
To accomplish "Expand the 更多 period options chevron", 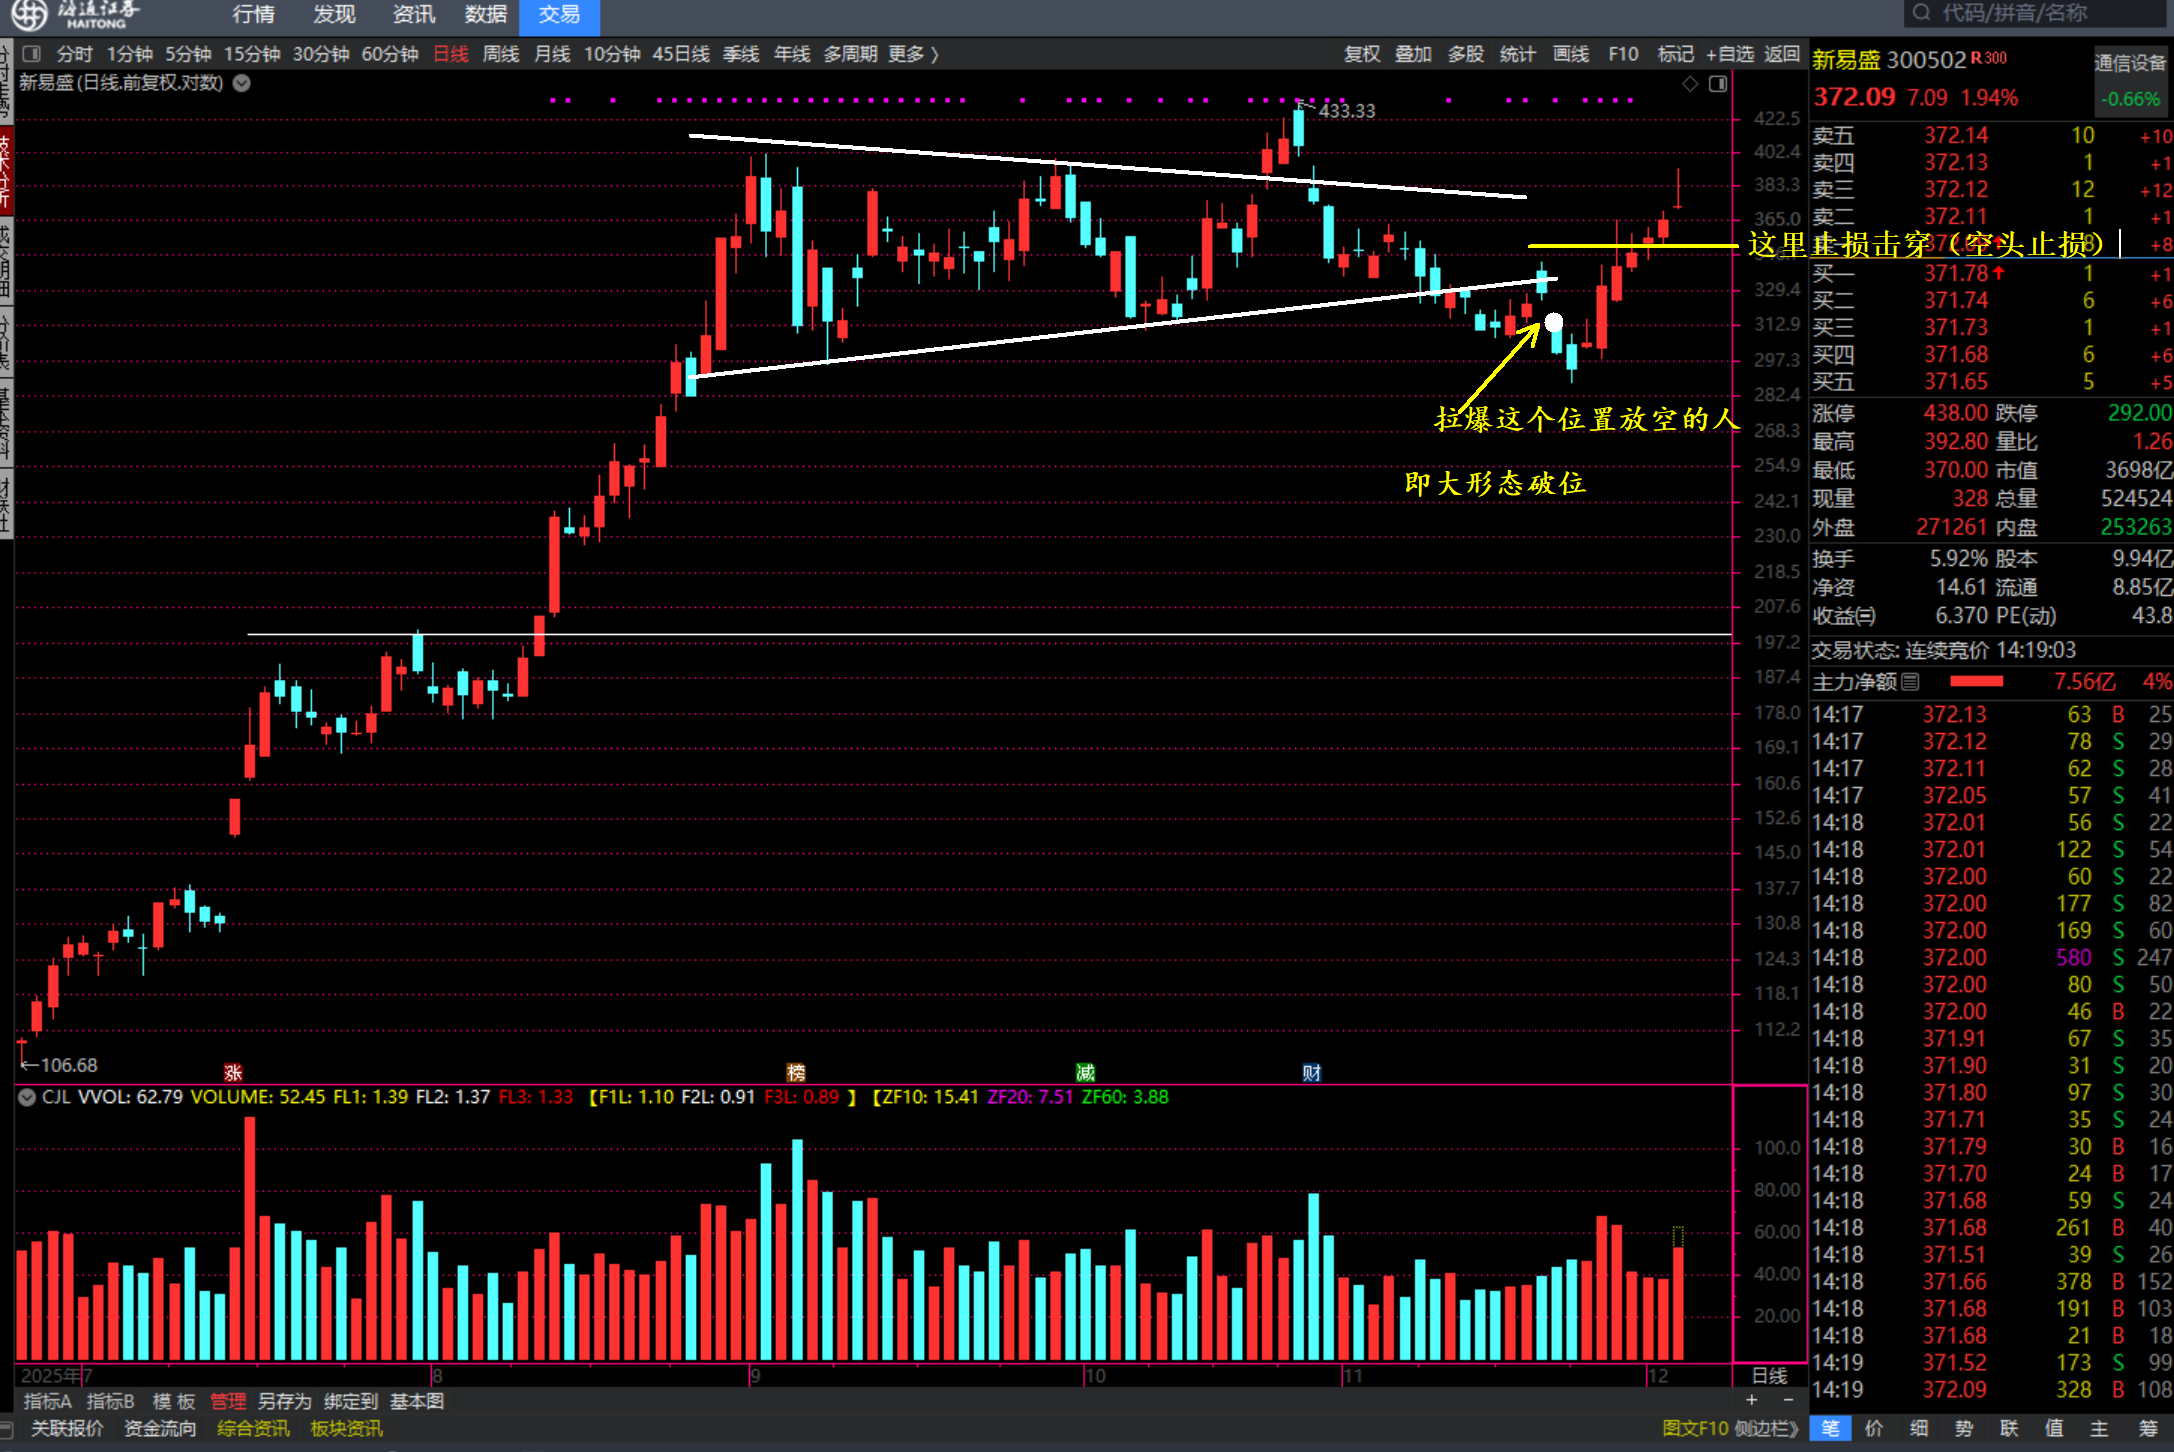I will tap(934, 54).
